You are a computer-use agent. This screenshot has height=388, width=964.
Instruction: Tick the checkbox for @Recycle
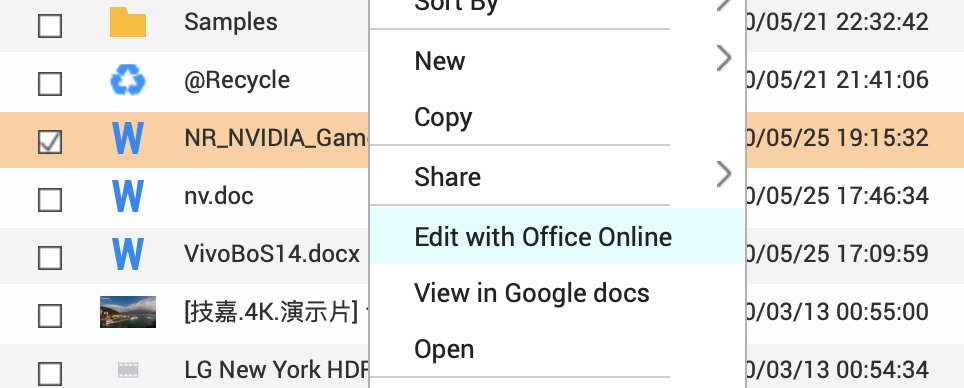[x=50, y=84]
